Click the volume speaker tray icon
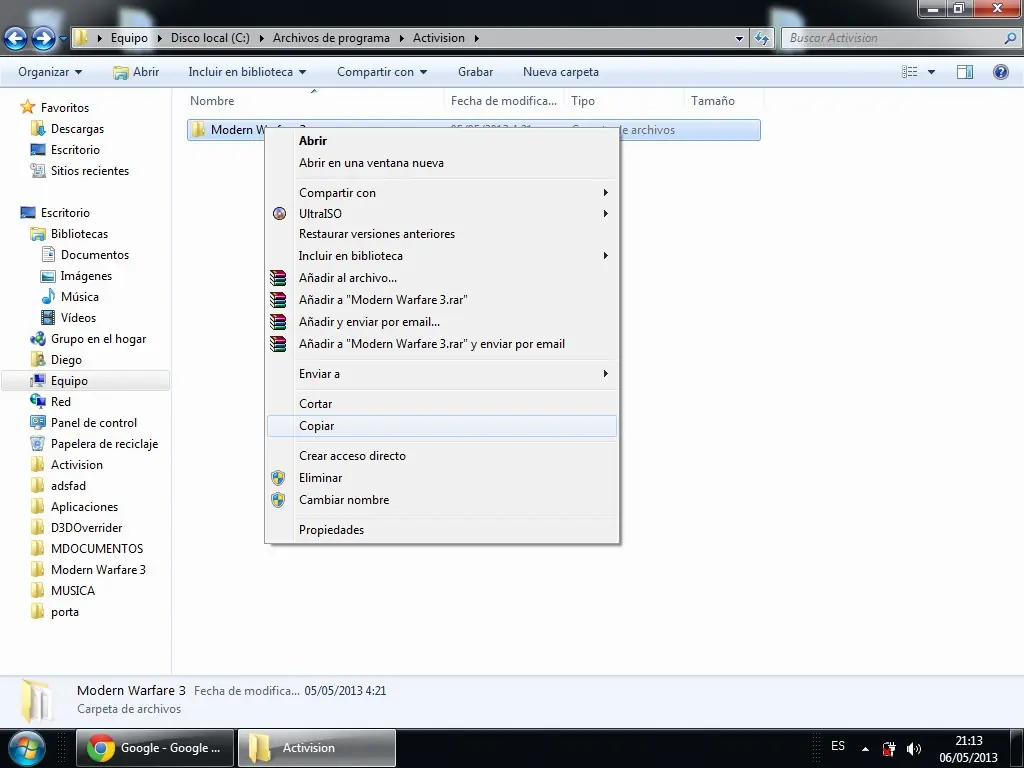The height and width of the screenshot is (768, 1024). (x=914, y=749)
